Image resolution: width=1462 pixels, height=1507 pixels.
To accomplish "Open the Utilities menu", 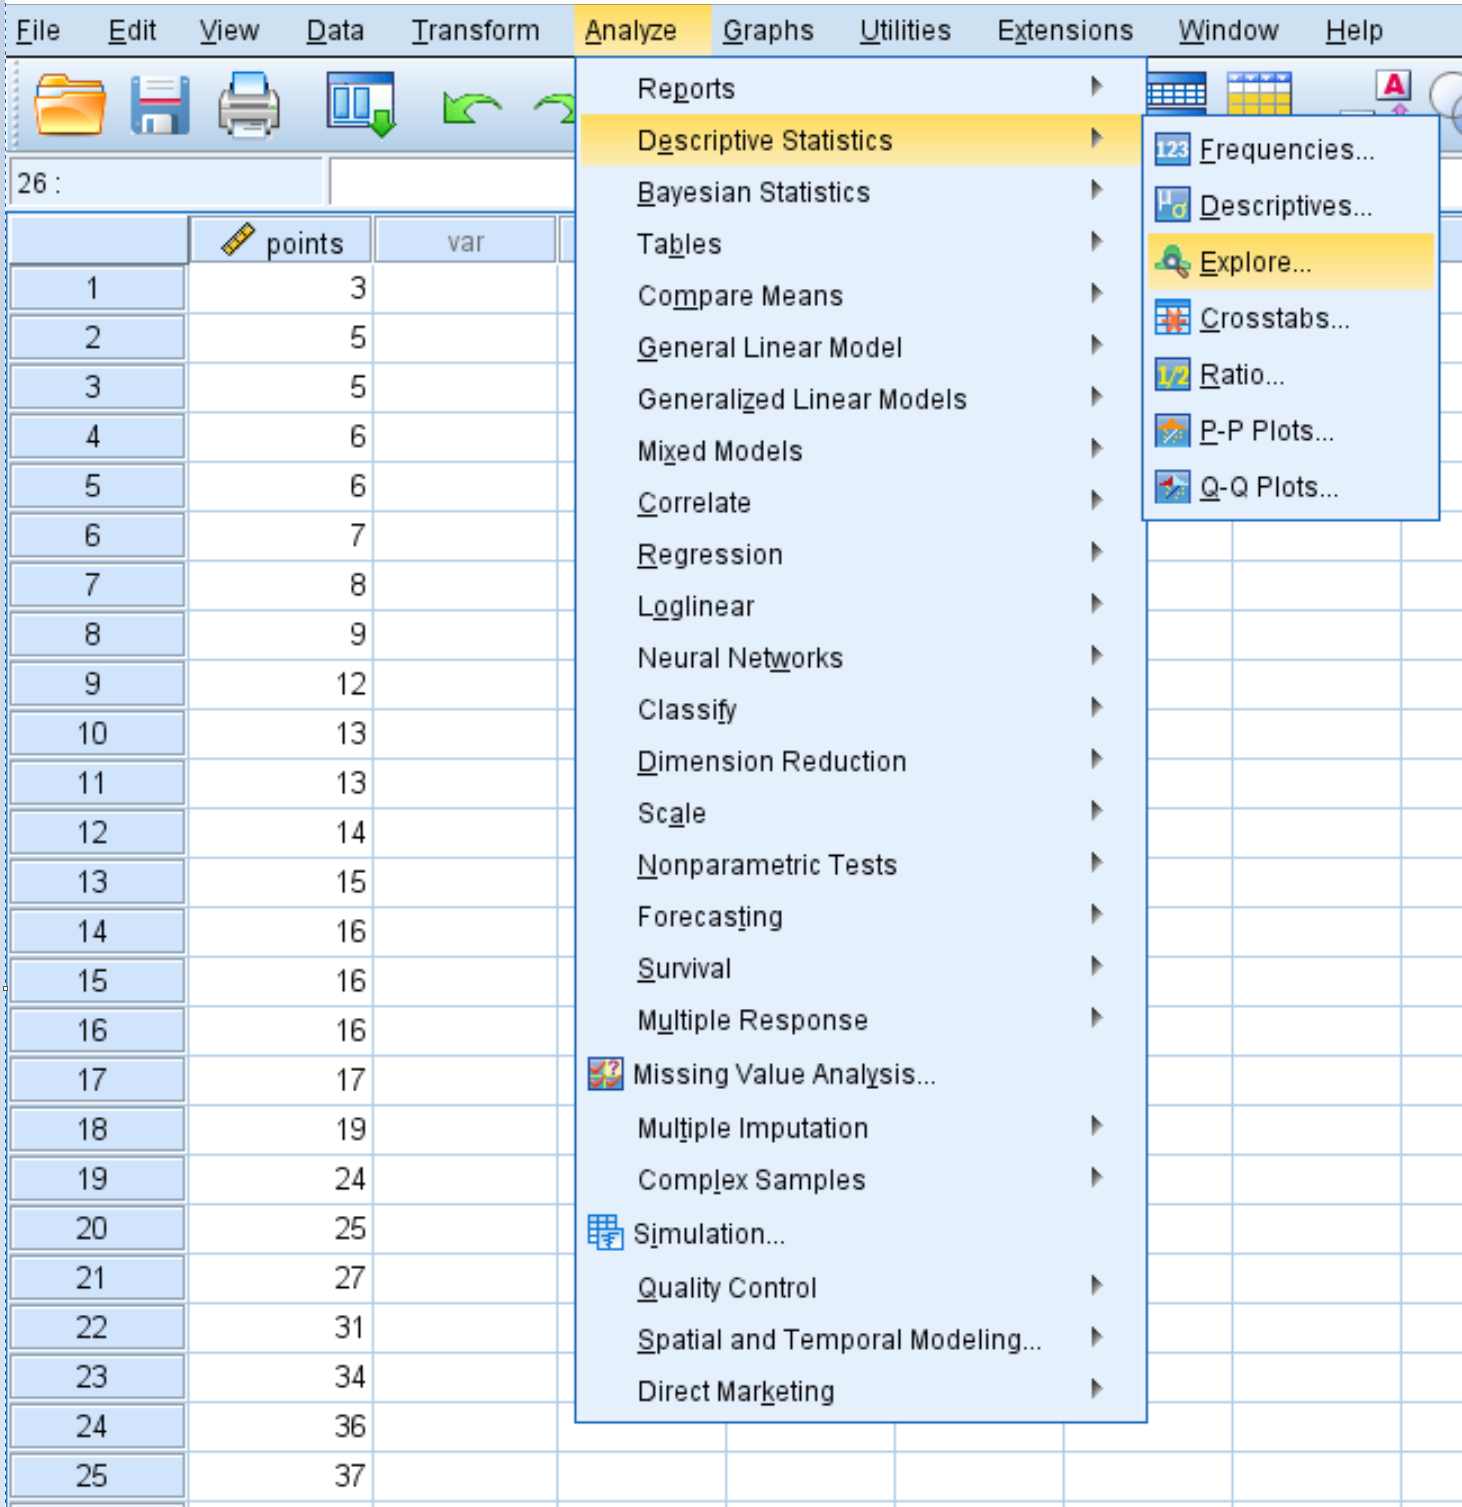I will tap(903, 30).
